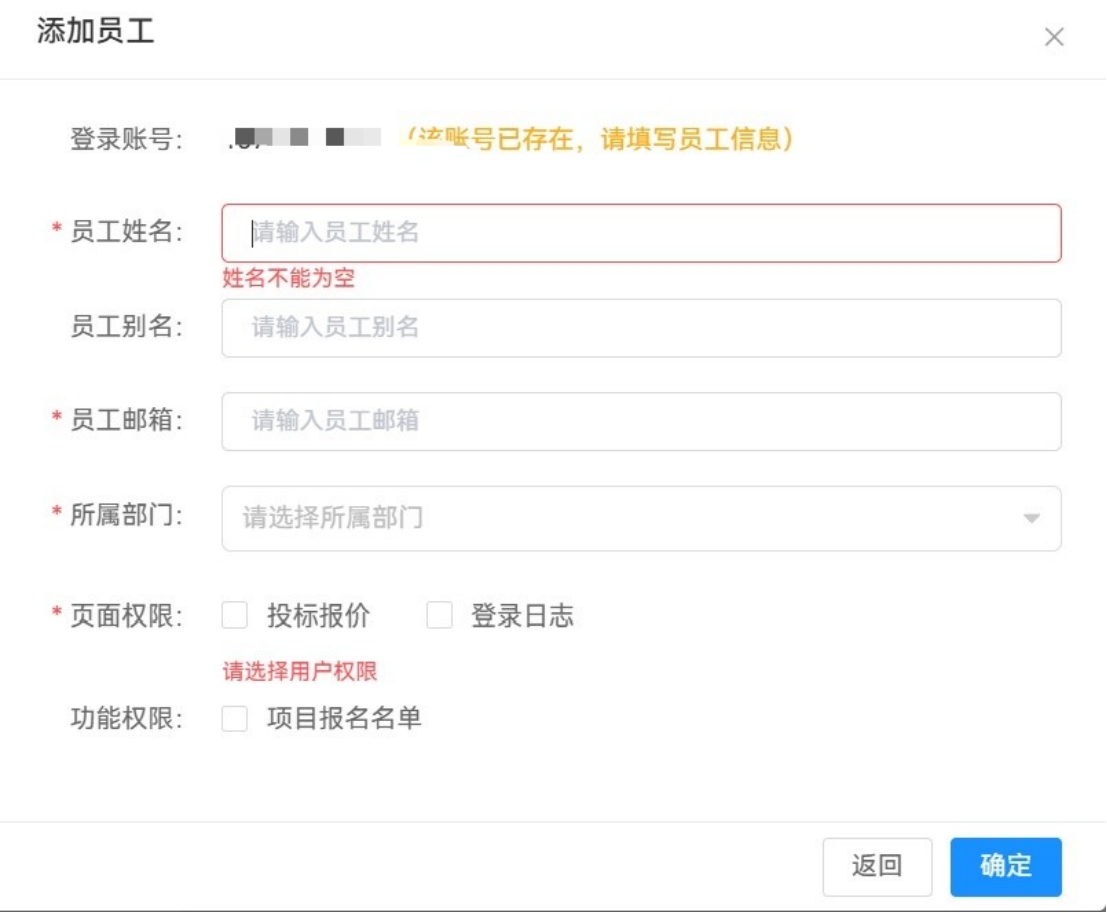The height and width of the screenshot is (913, 1107).
Task: Click the 添加员工 dialog title
Action: point(95,31)
